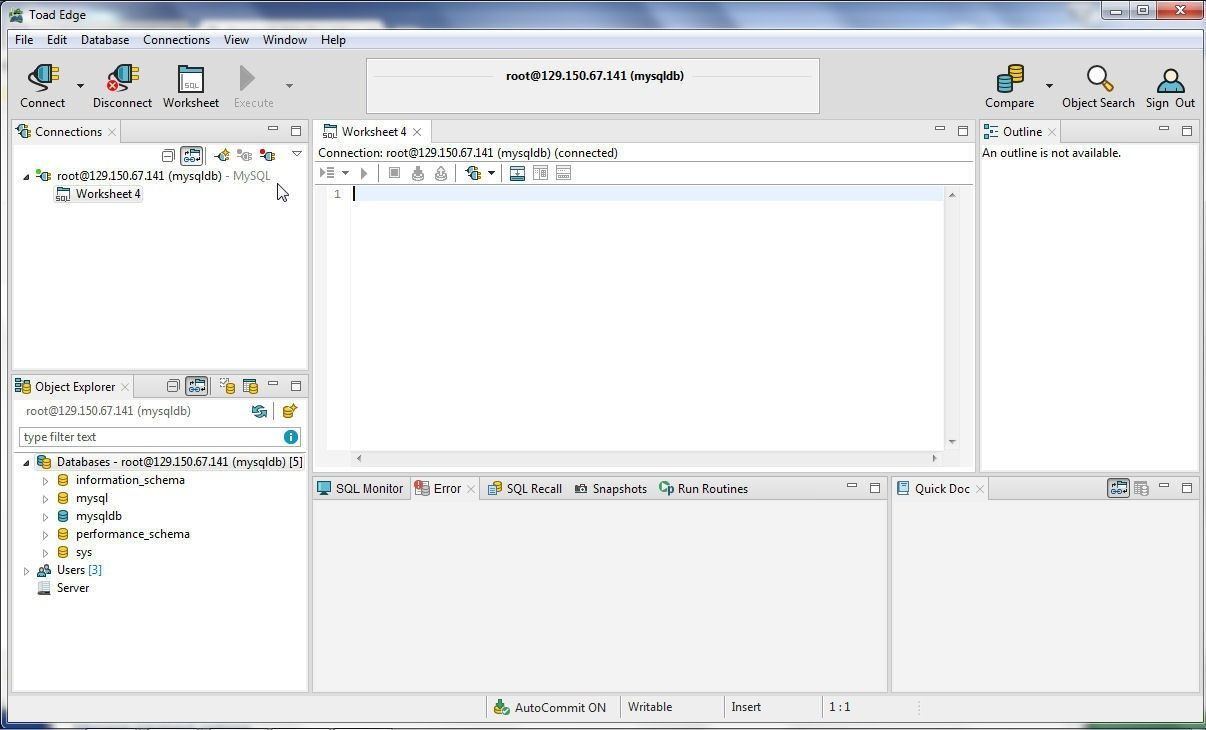Click the rollback icon in worksheet toolbar
Image resolution: width=1206 pixels, height=730 pixels.
(x=441, y=173)
